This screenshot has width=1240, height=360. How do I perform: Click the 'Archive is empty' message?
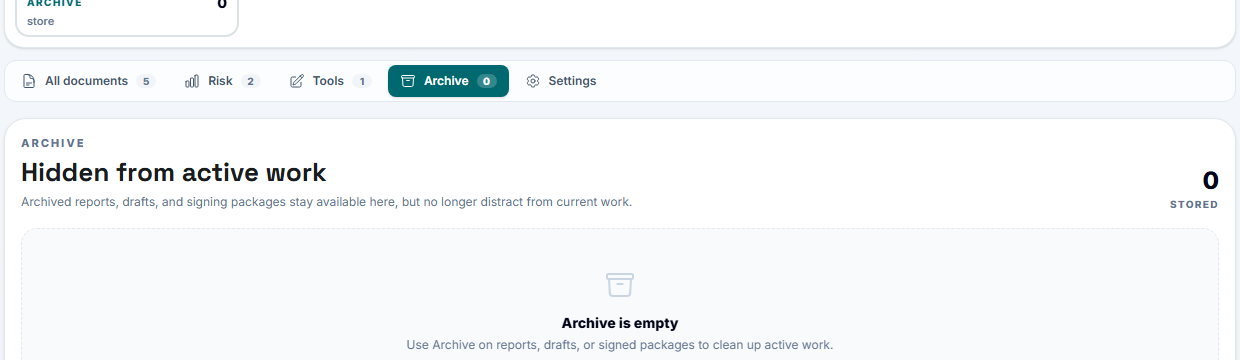[x=620, y=323]
